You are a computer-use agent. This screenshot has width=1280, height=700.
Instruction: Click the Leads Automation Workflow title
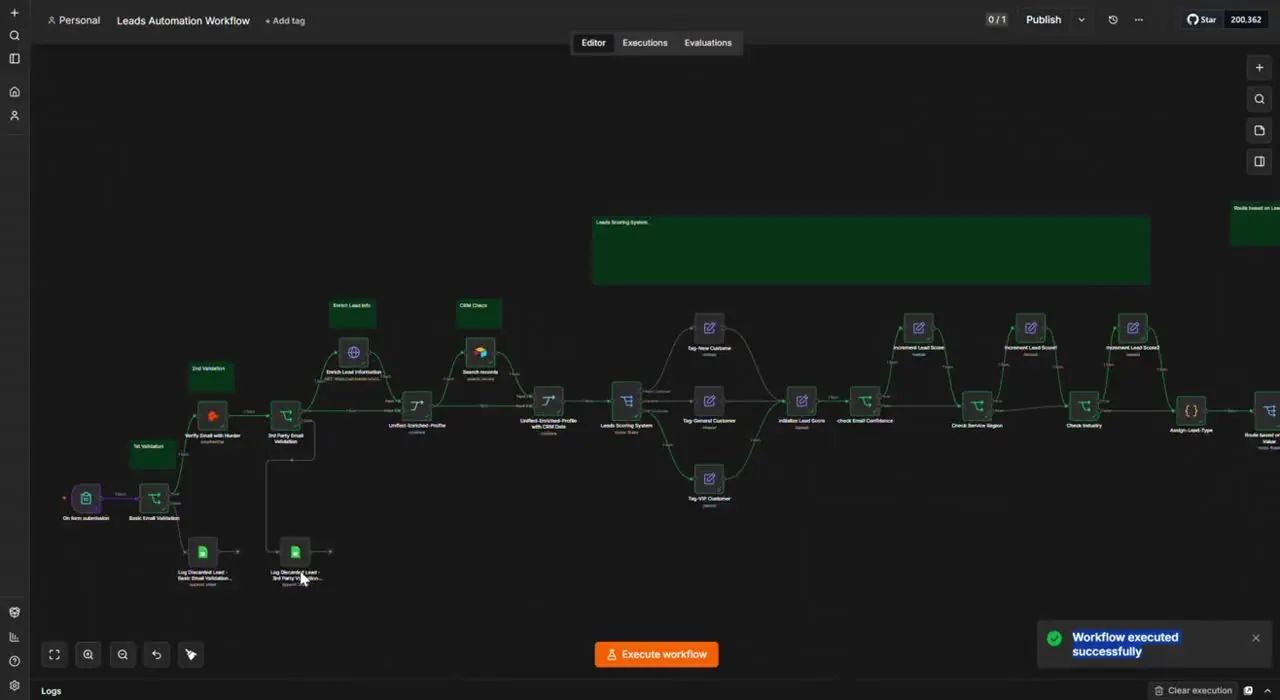pos(183,21)
